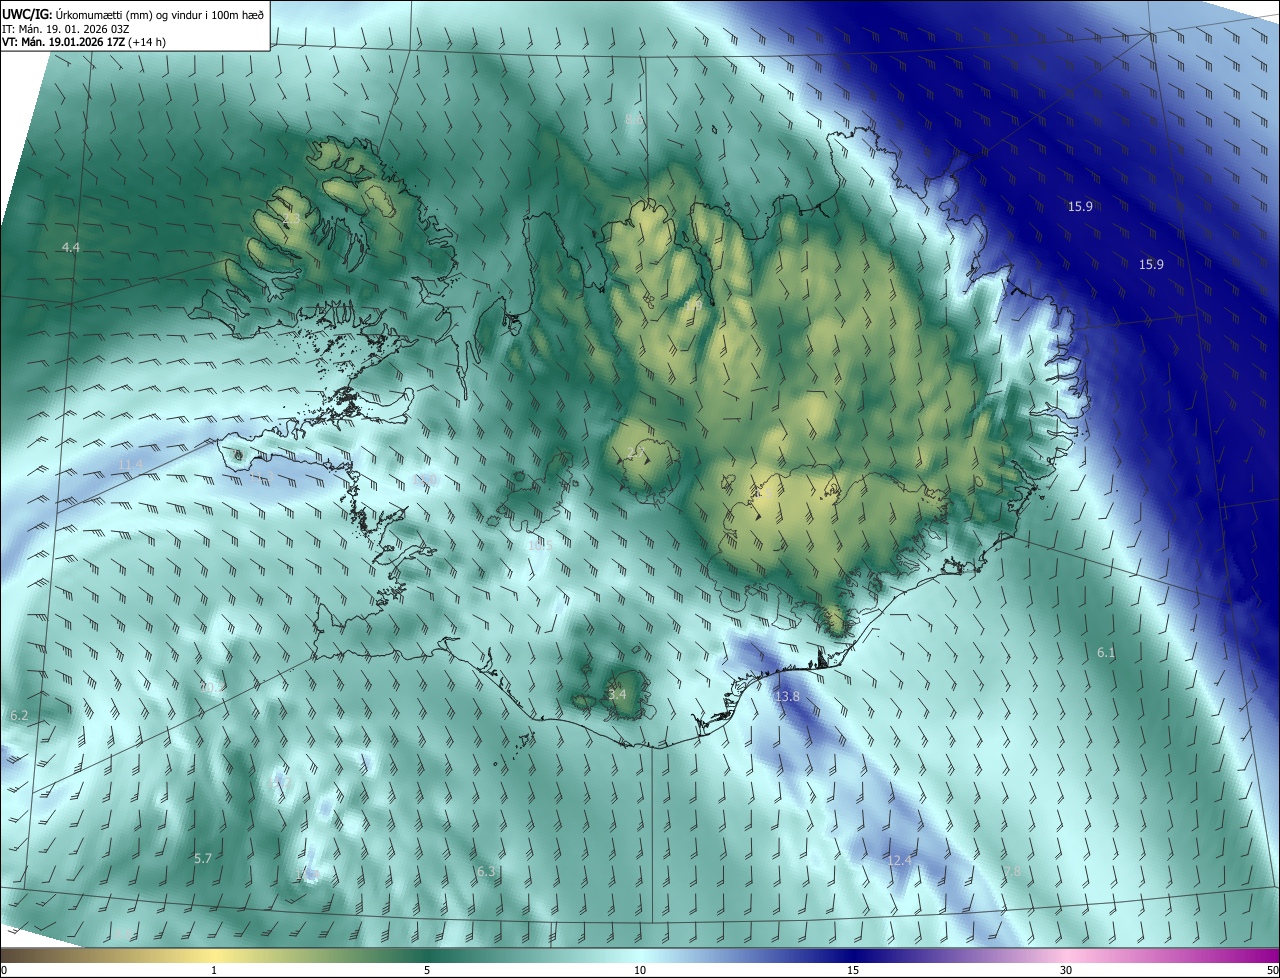The height and width of the screenshot is (978, 1280).
Task: Click the 10.5 value label on the map
Action: pyautogui.click(x=539, y=545)
